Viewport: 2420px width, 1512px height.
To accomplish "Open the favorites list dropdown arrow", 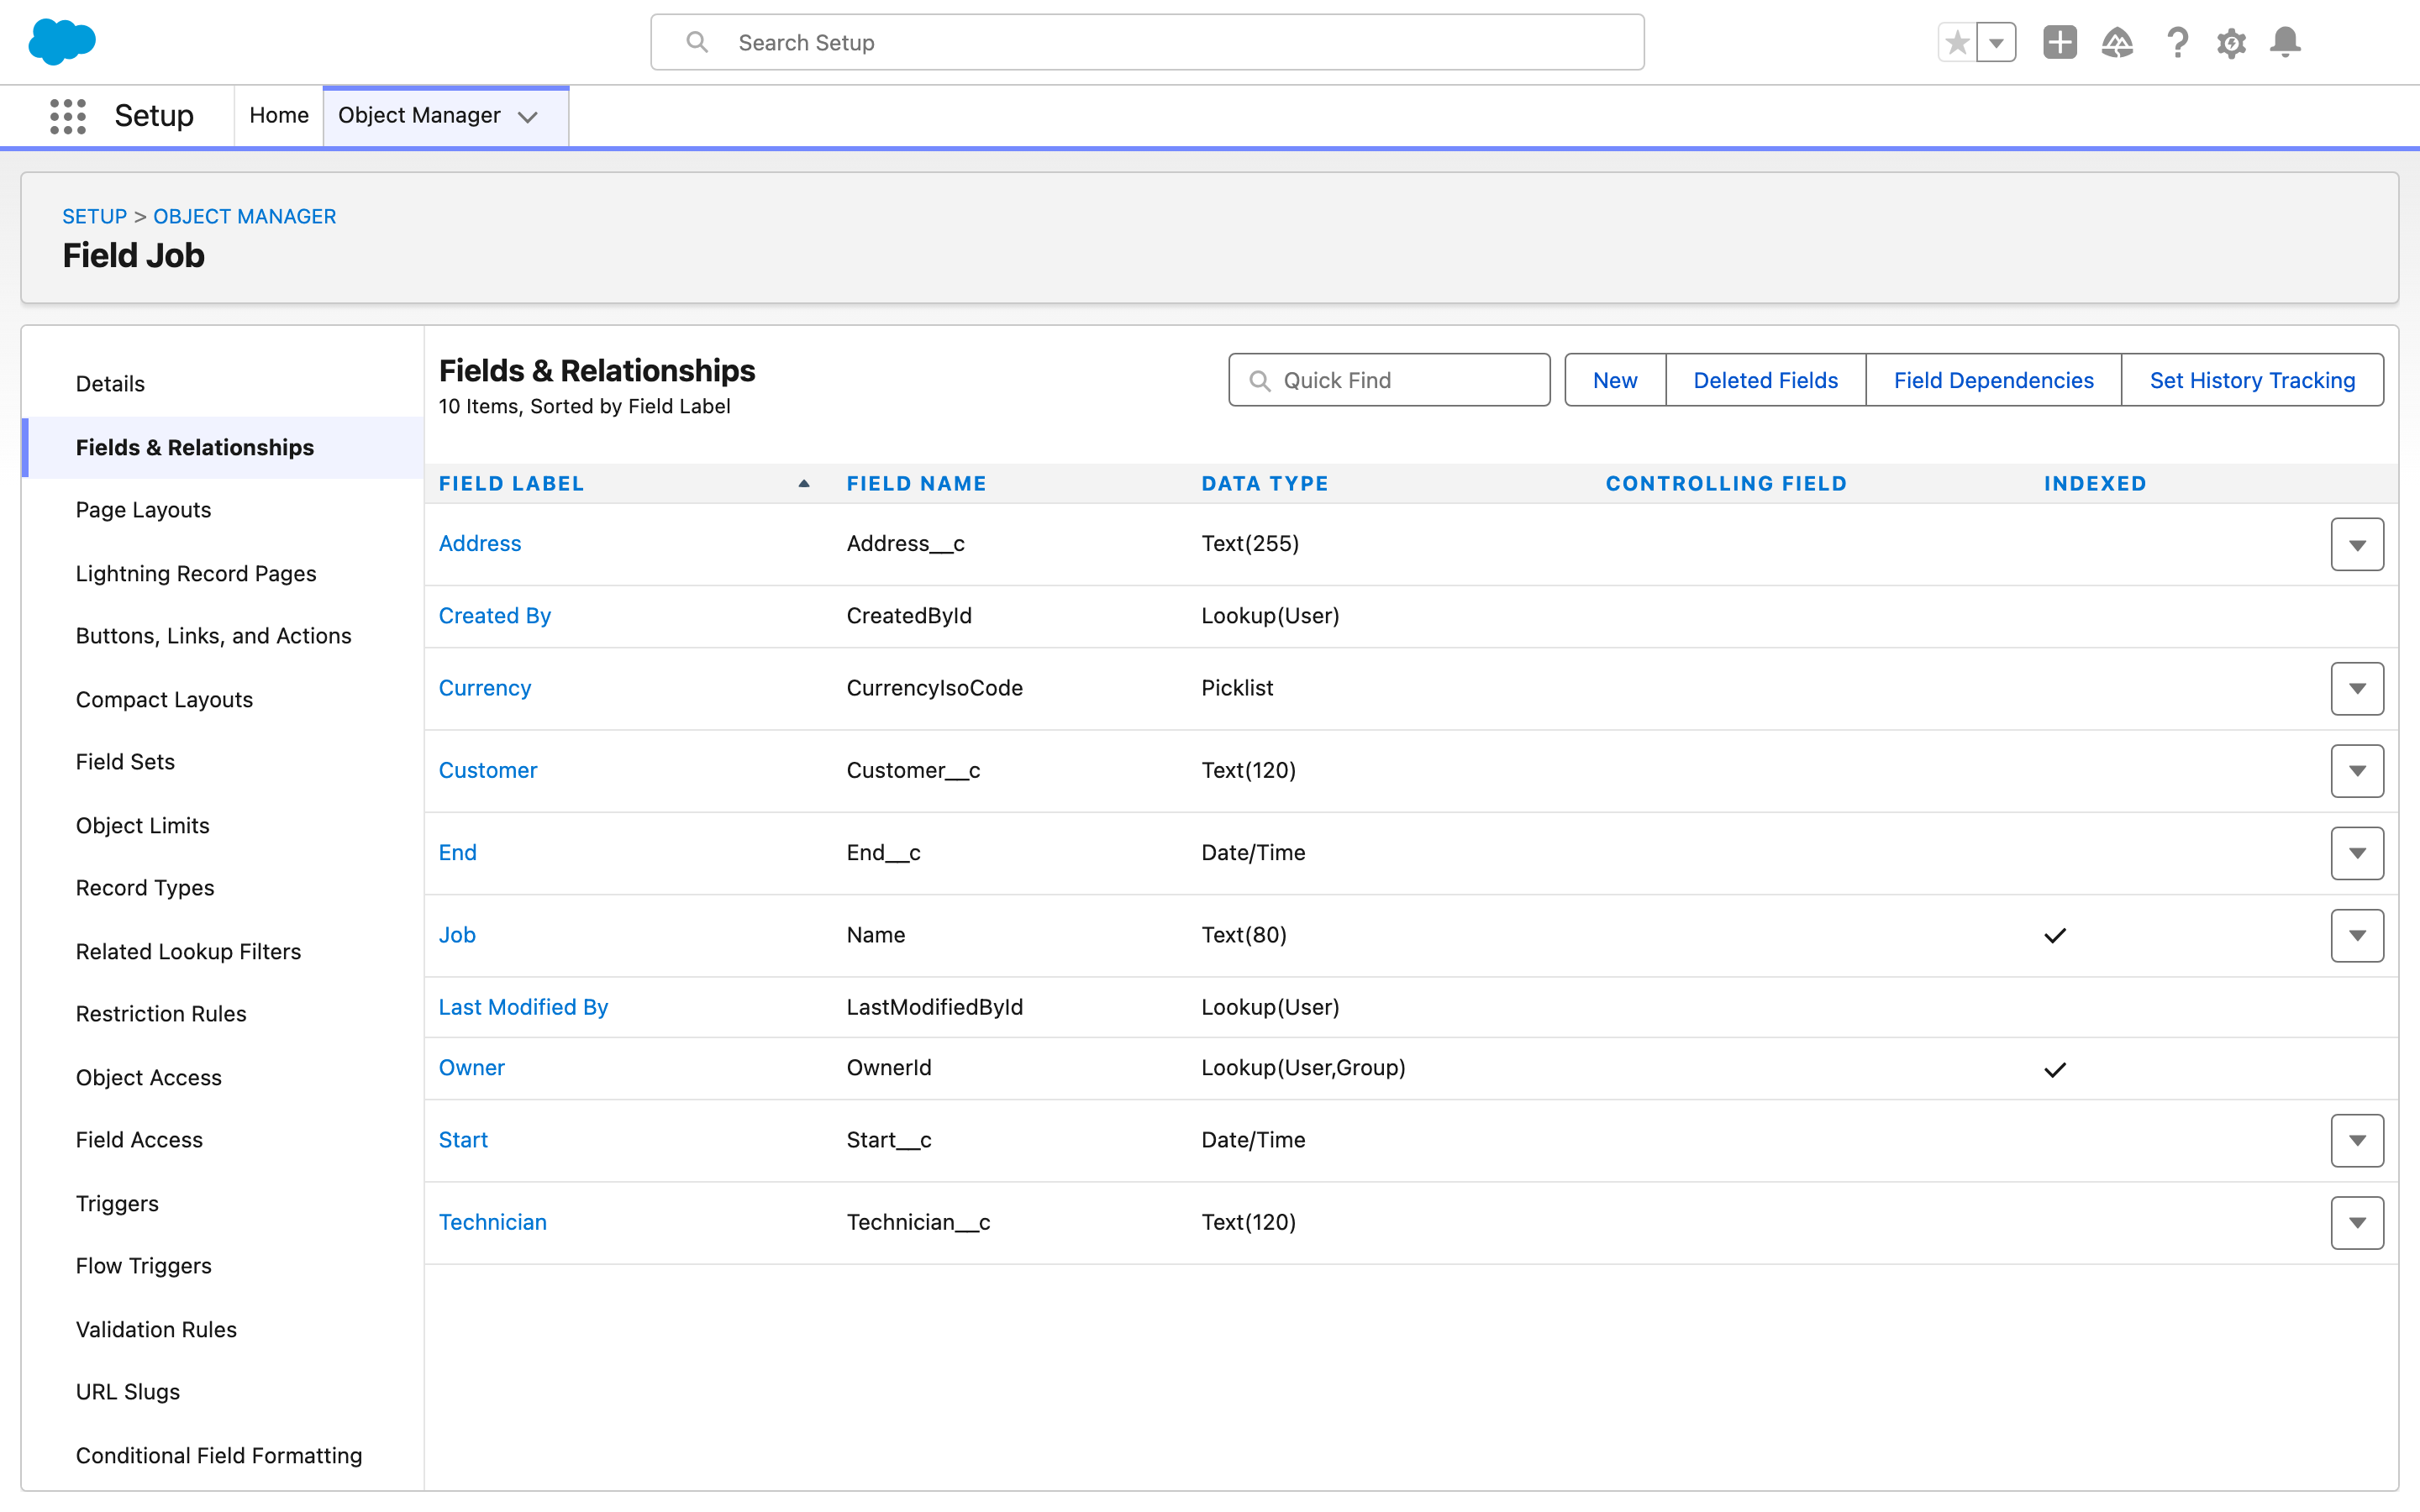I will click(x=1996, y=43).
